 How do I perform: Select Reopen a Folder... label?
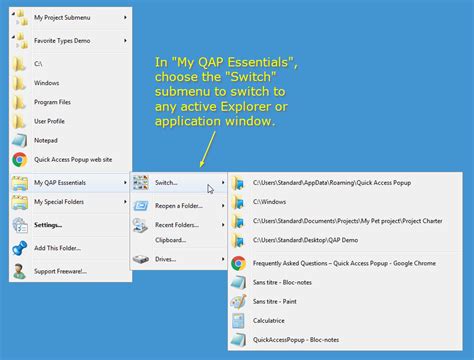pyautogui.click(x=179, y=206)
